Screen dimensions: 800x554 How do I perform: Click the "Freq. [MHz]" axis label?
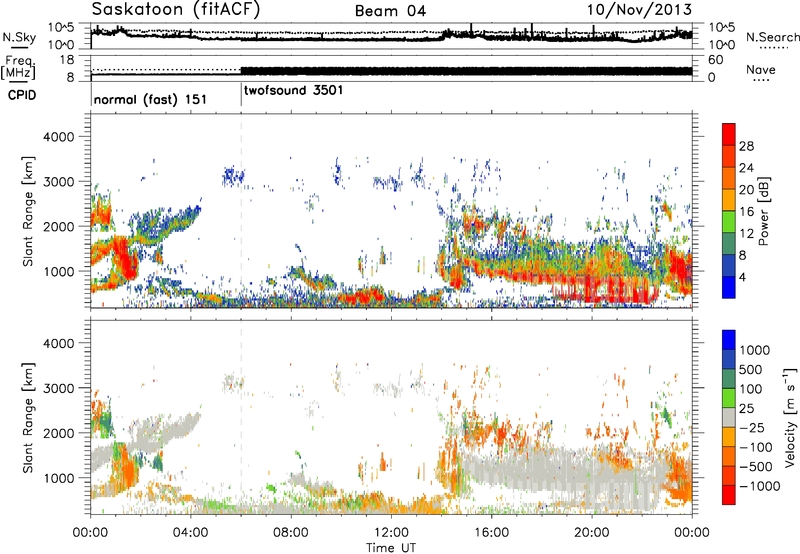[x=18, y=68]
